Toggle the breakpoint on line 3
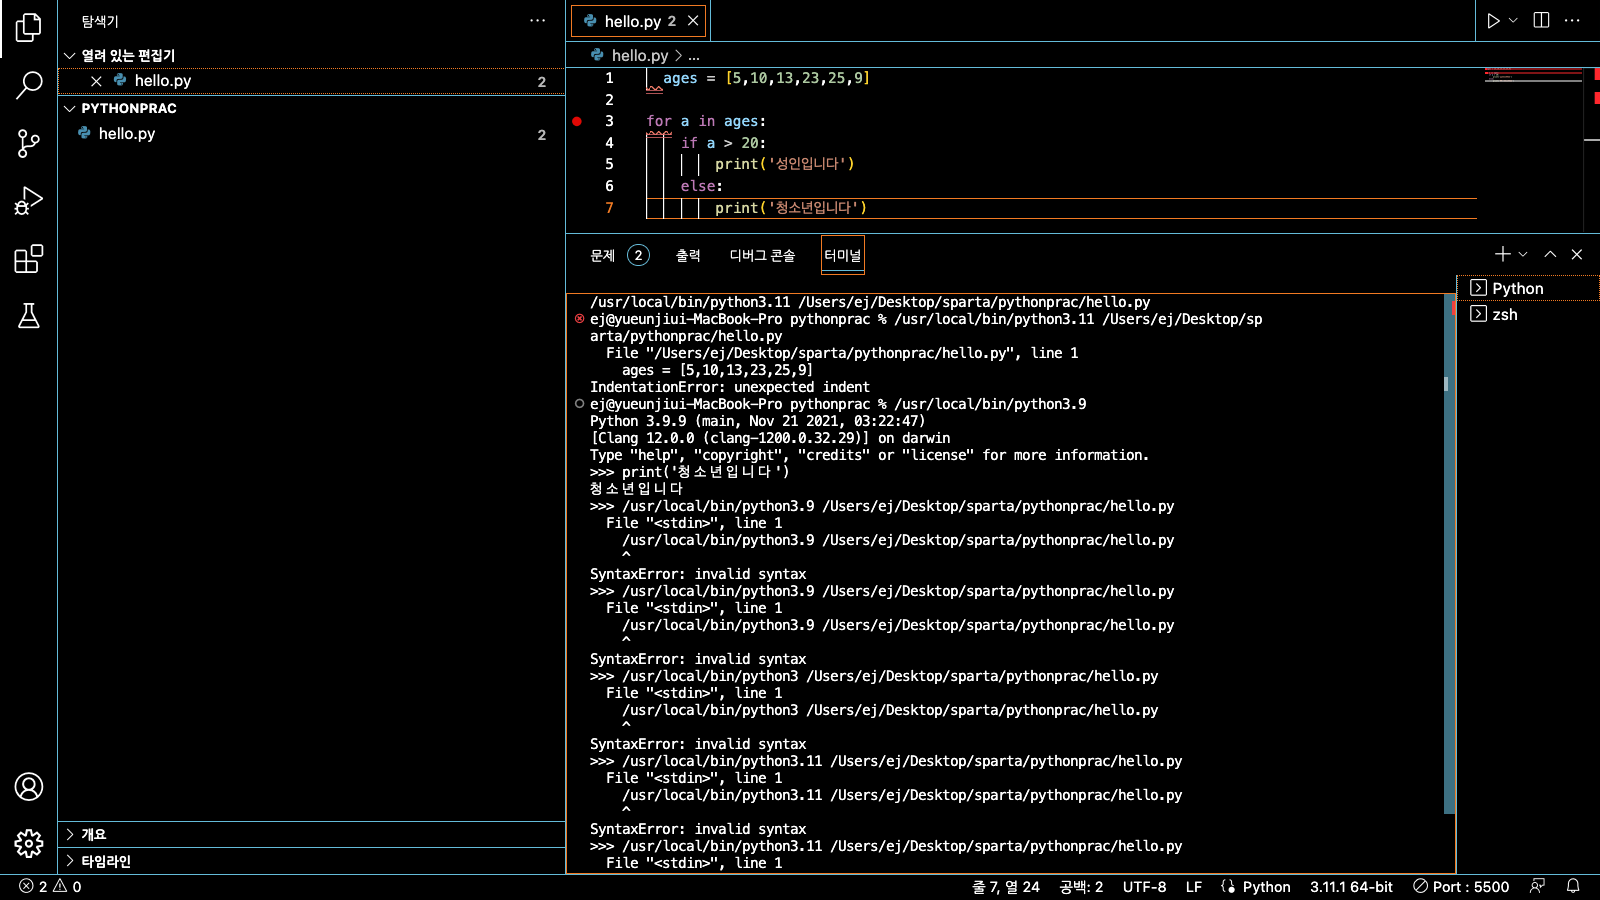The width and height of the screenshot is (1600, 900). pos(577,121)
